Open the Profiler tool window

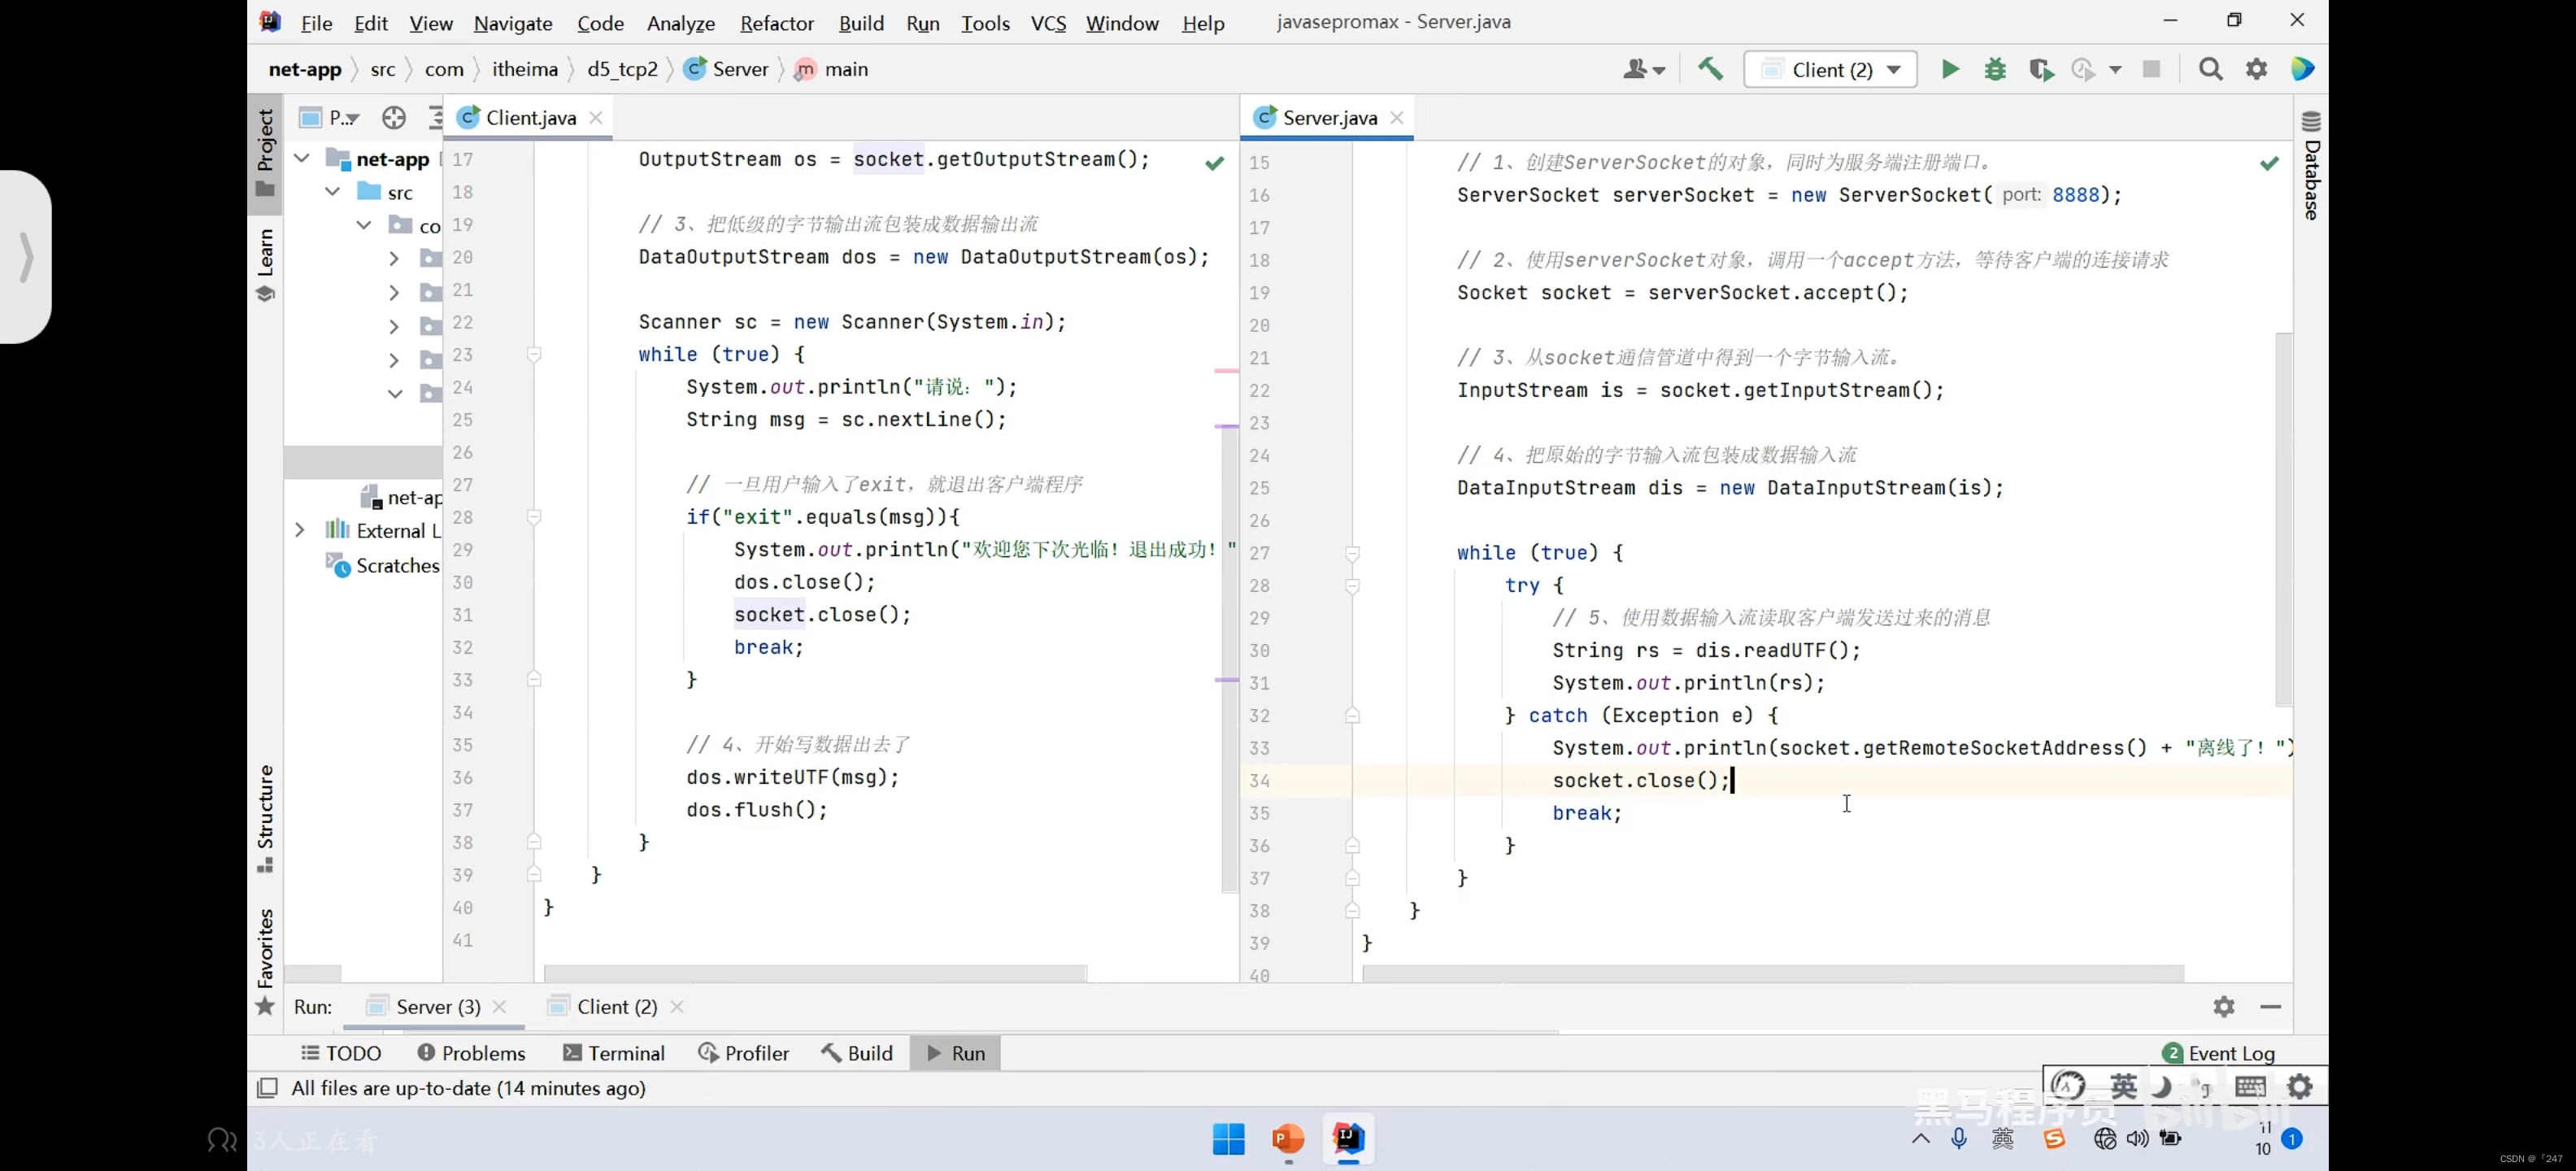coord(743,1053)
